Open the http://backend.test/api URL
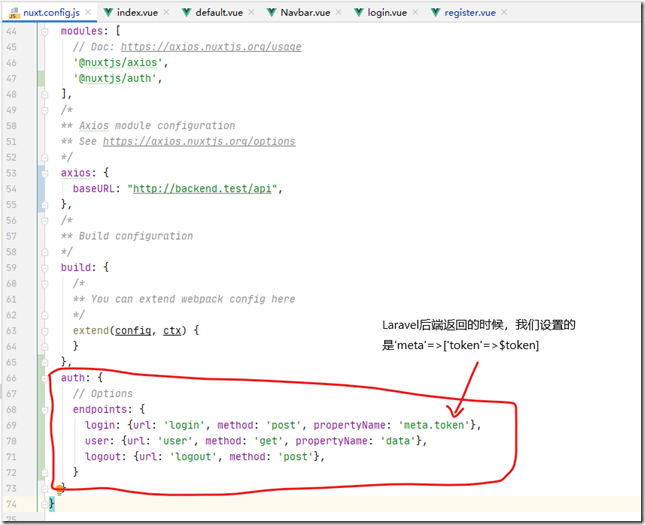The image size is (645, 525). (202, 189)
